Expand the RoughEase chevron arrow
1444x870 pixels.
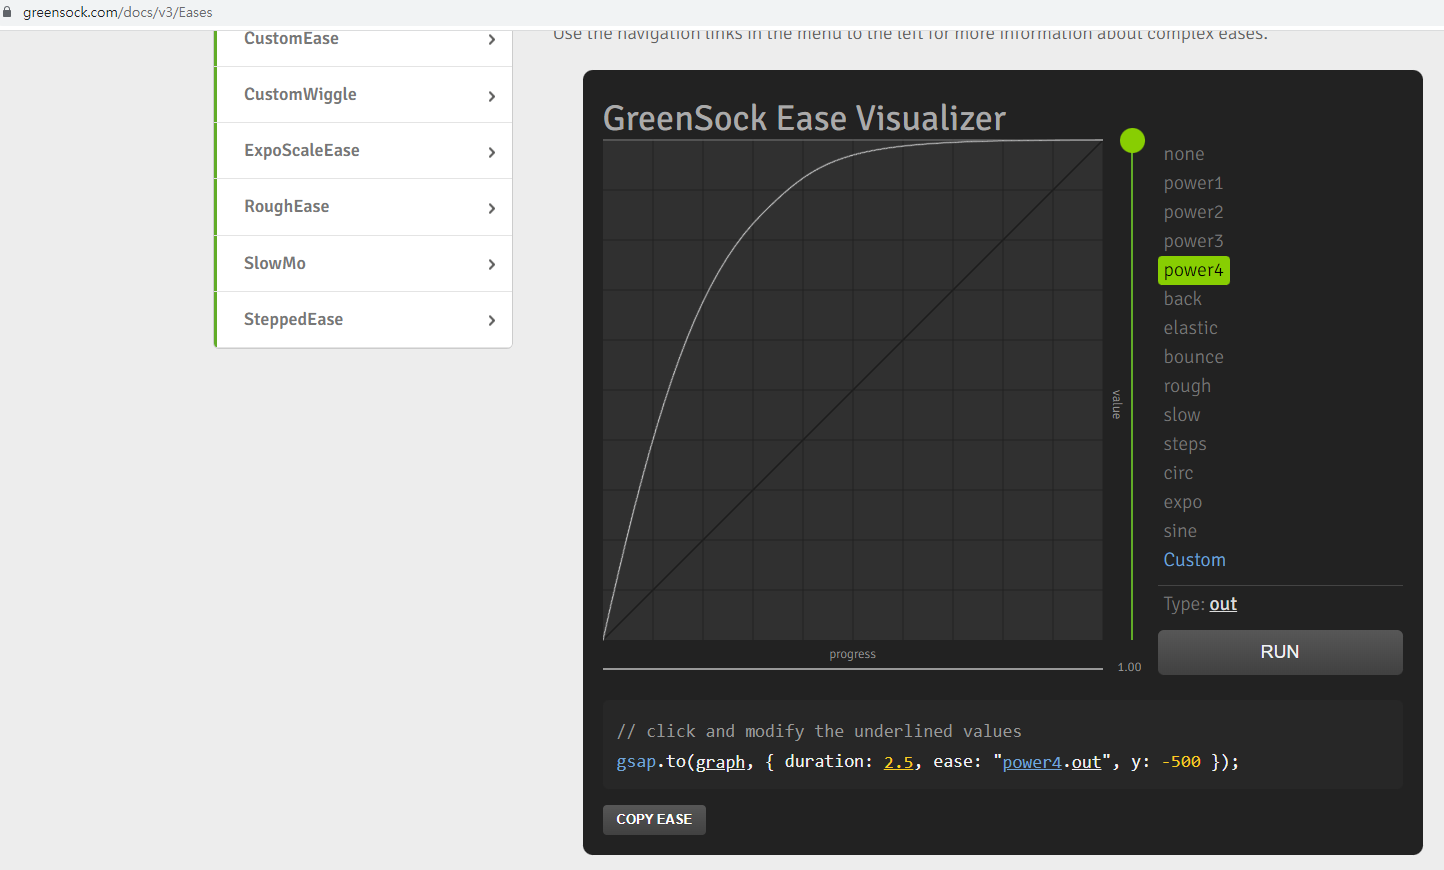(x=491, y=208)
